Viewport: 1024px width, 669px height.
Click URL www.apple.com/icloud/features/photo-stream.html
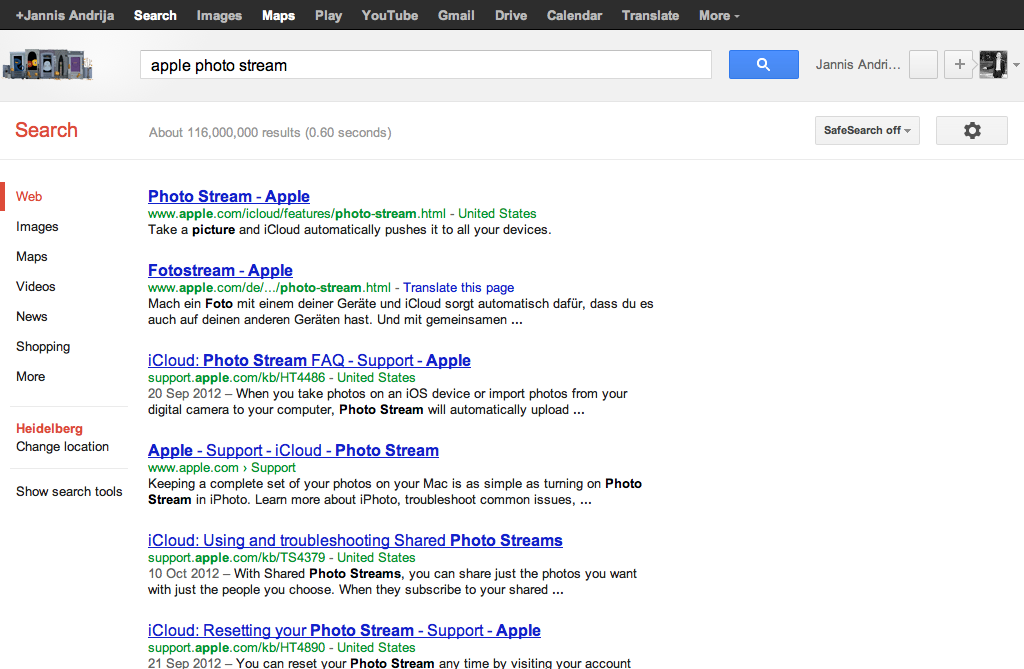pyautogui.click(x=296, y=214)
